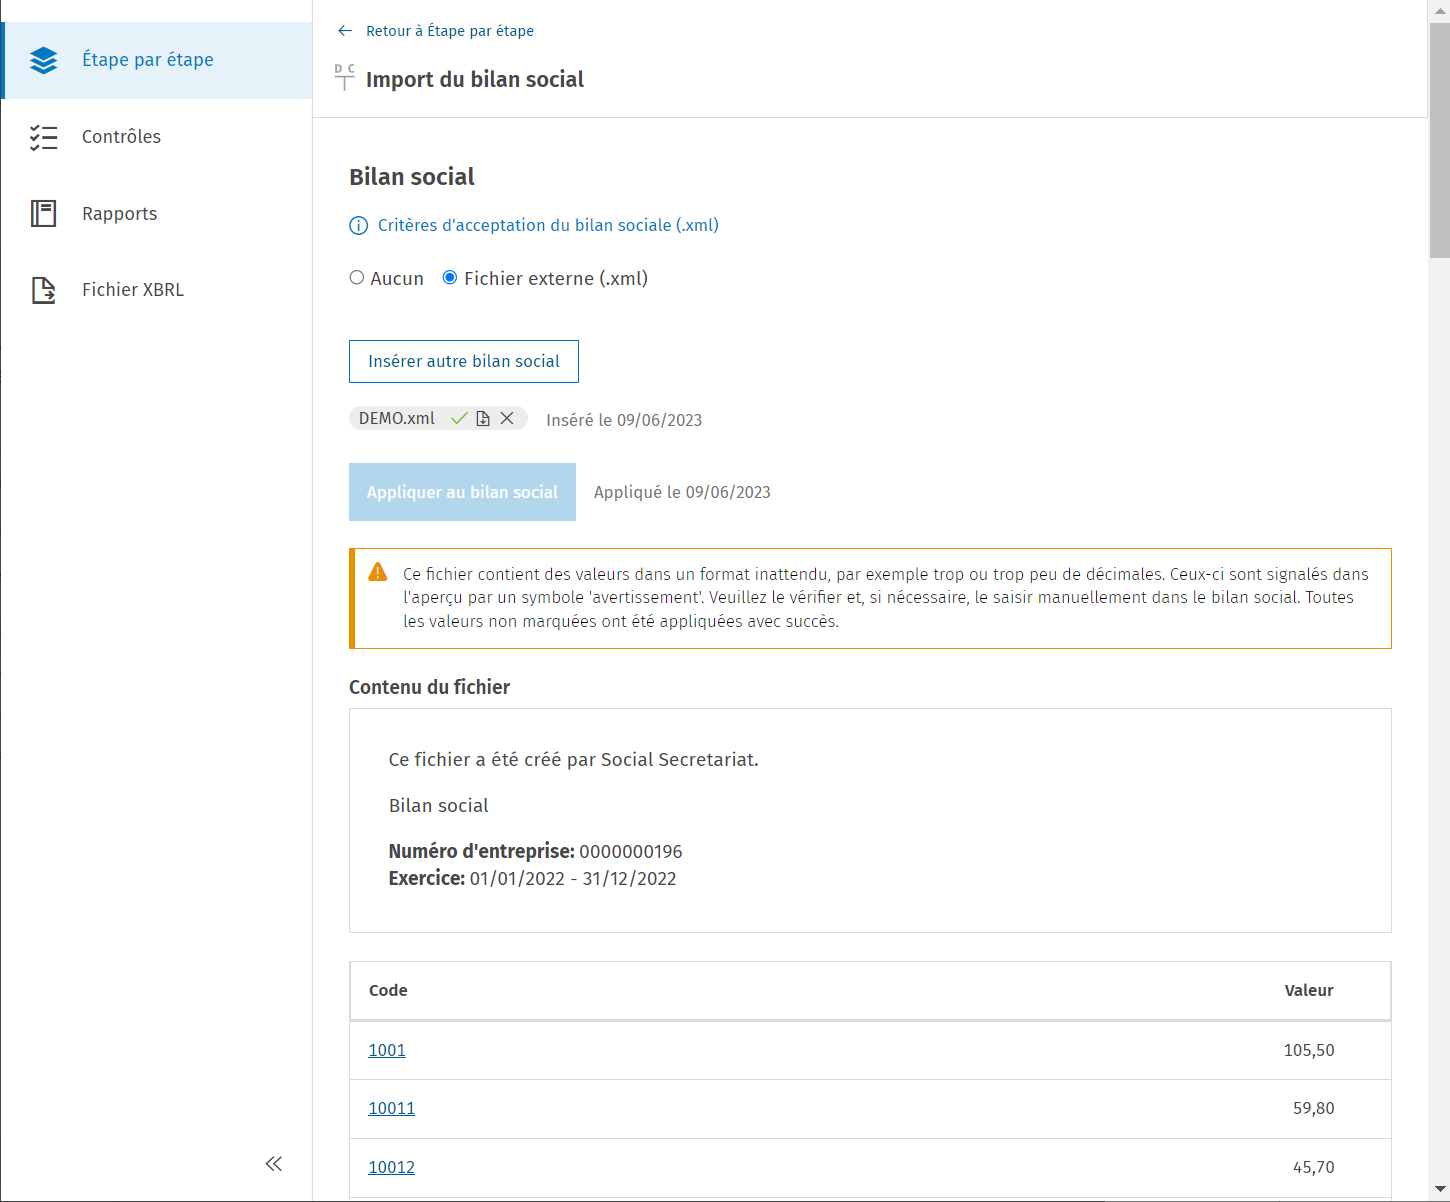The height and width of the screenshot is (1202, 1450).
Task: Click the file download icon on DEMO.xml
Action: click(483, 418)
